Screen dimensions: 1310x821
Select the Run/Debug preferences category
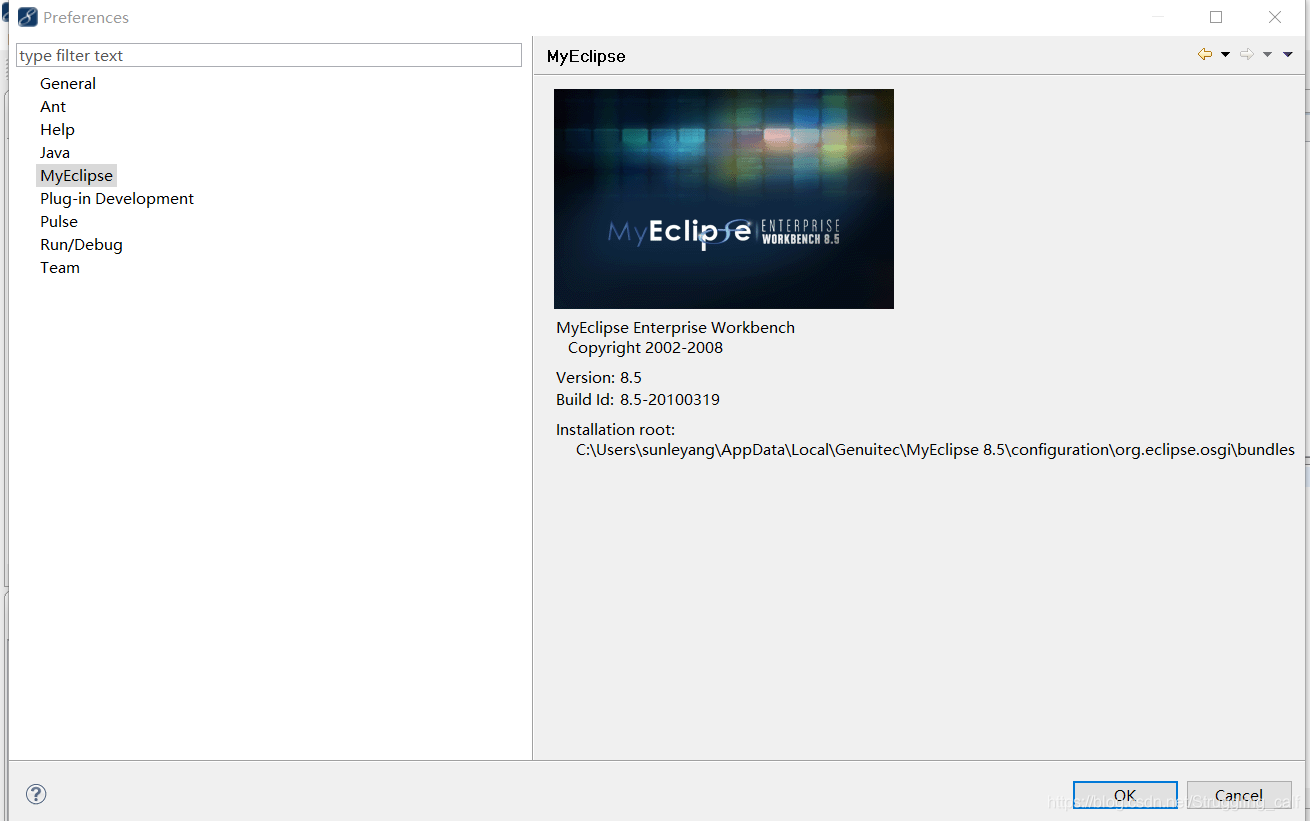coord(81,245)
